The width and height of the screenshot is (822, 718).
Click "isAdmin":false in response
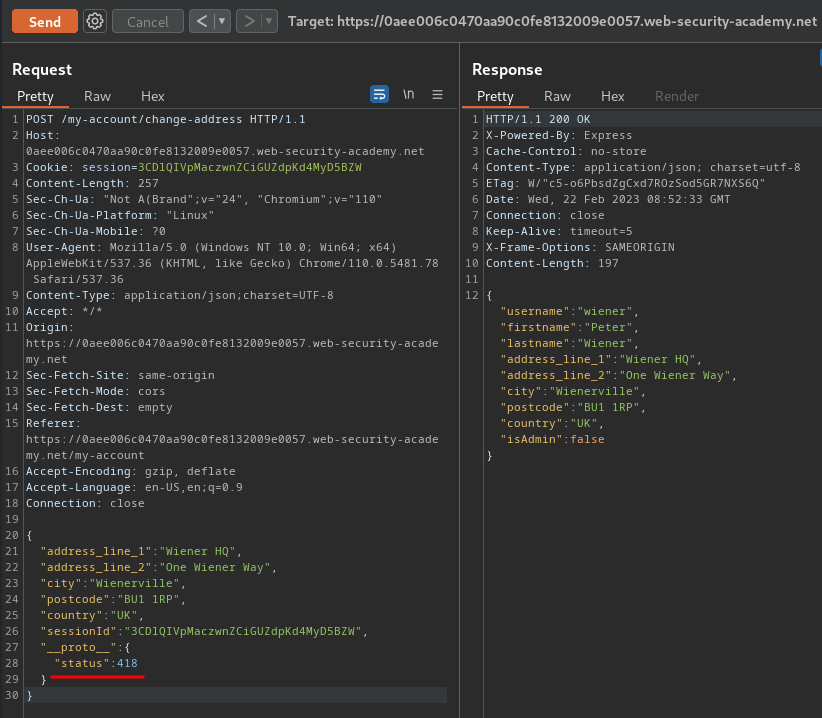coord(553,439)
